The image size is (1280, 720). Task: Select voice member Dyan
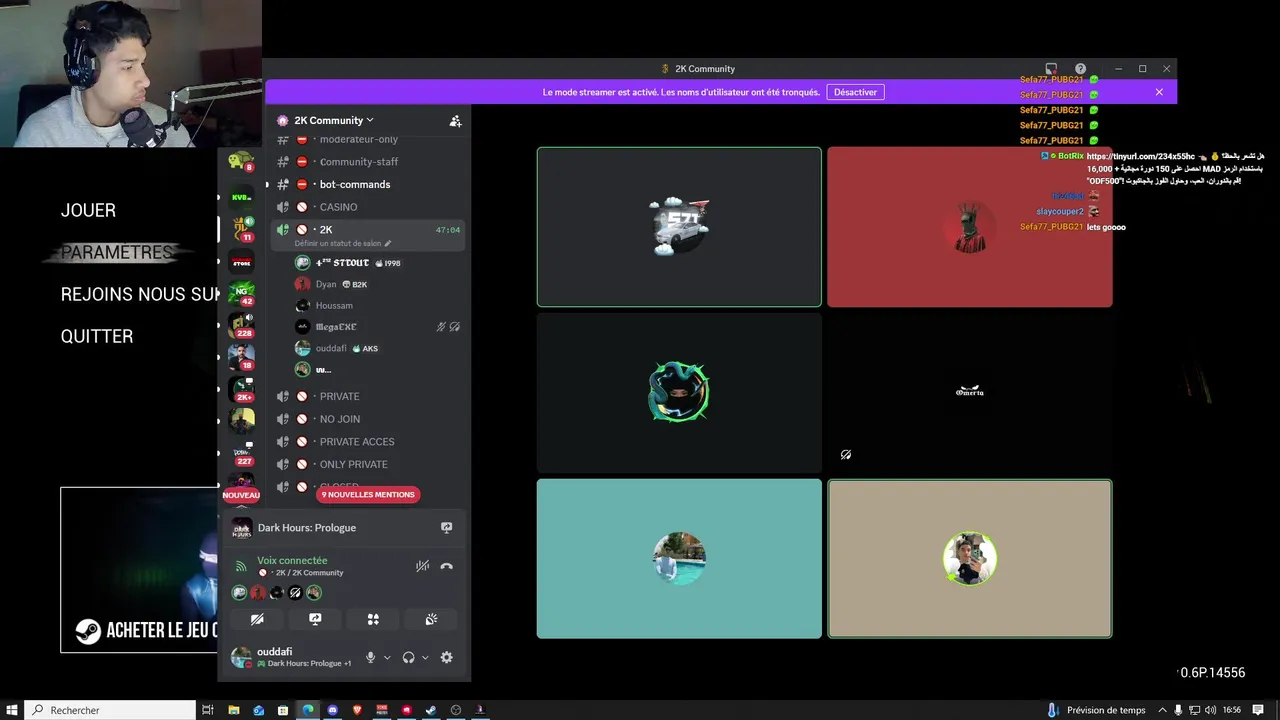click(x=326, y=284)
